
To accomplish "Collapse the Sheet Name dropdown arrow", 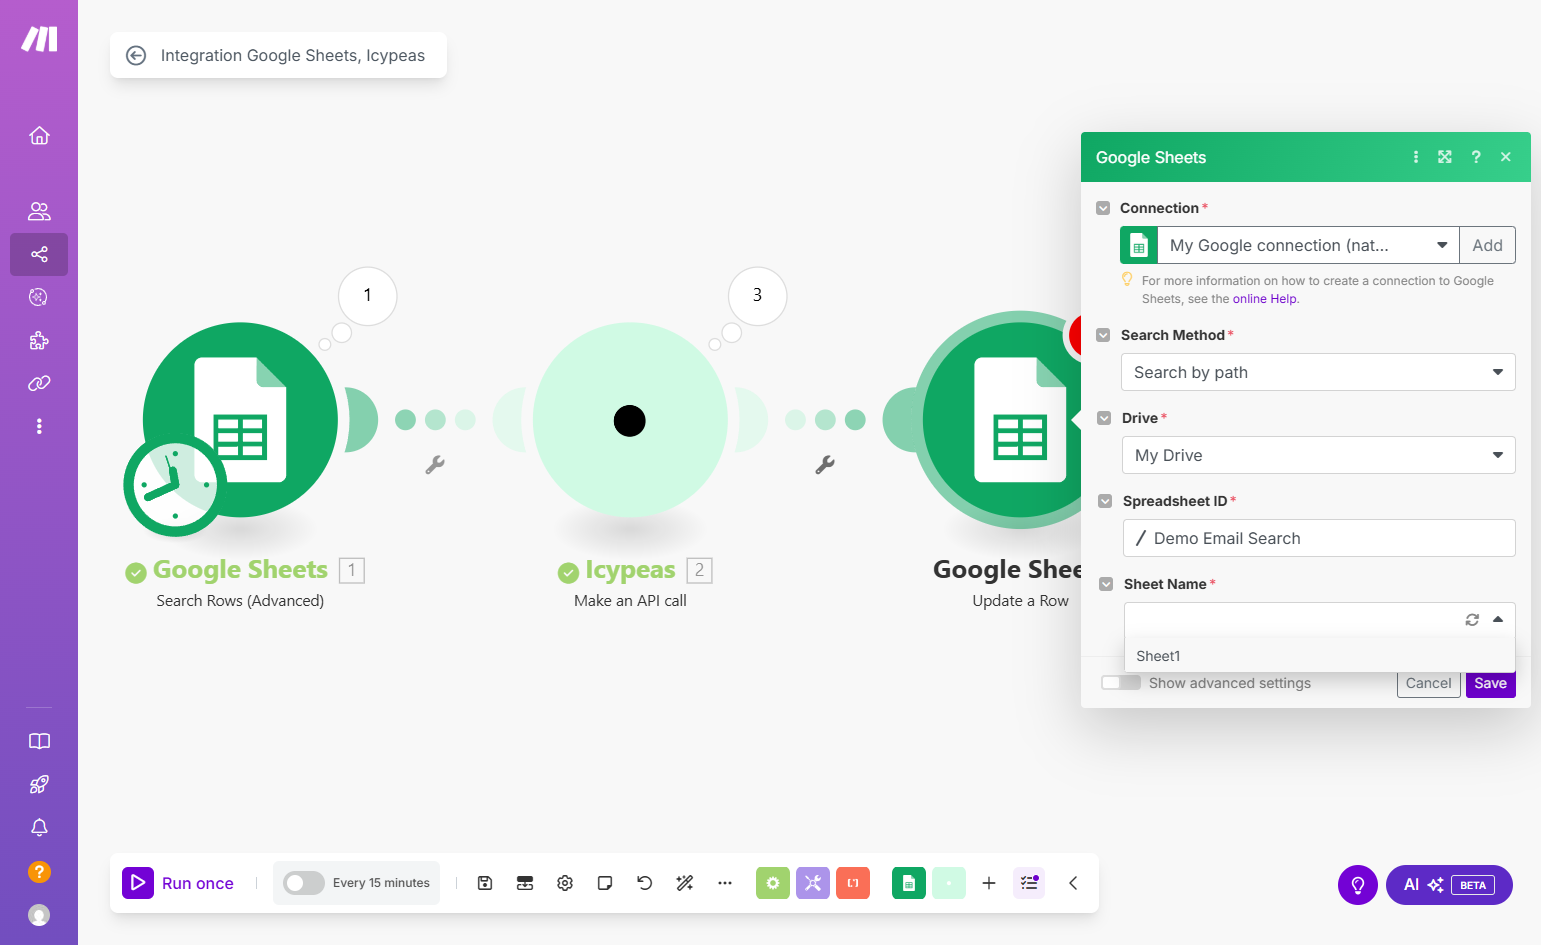I will point(1498,620).
